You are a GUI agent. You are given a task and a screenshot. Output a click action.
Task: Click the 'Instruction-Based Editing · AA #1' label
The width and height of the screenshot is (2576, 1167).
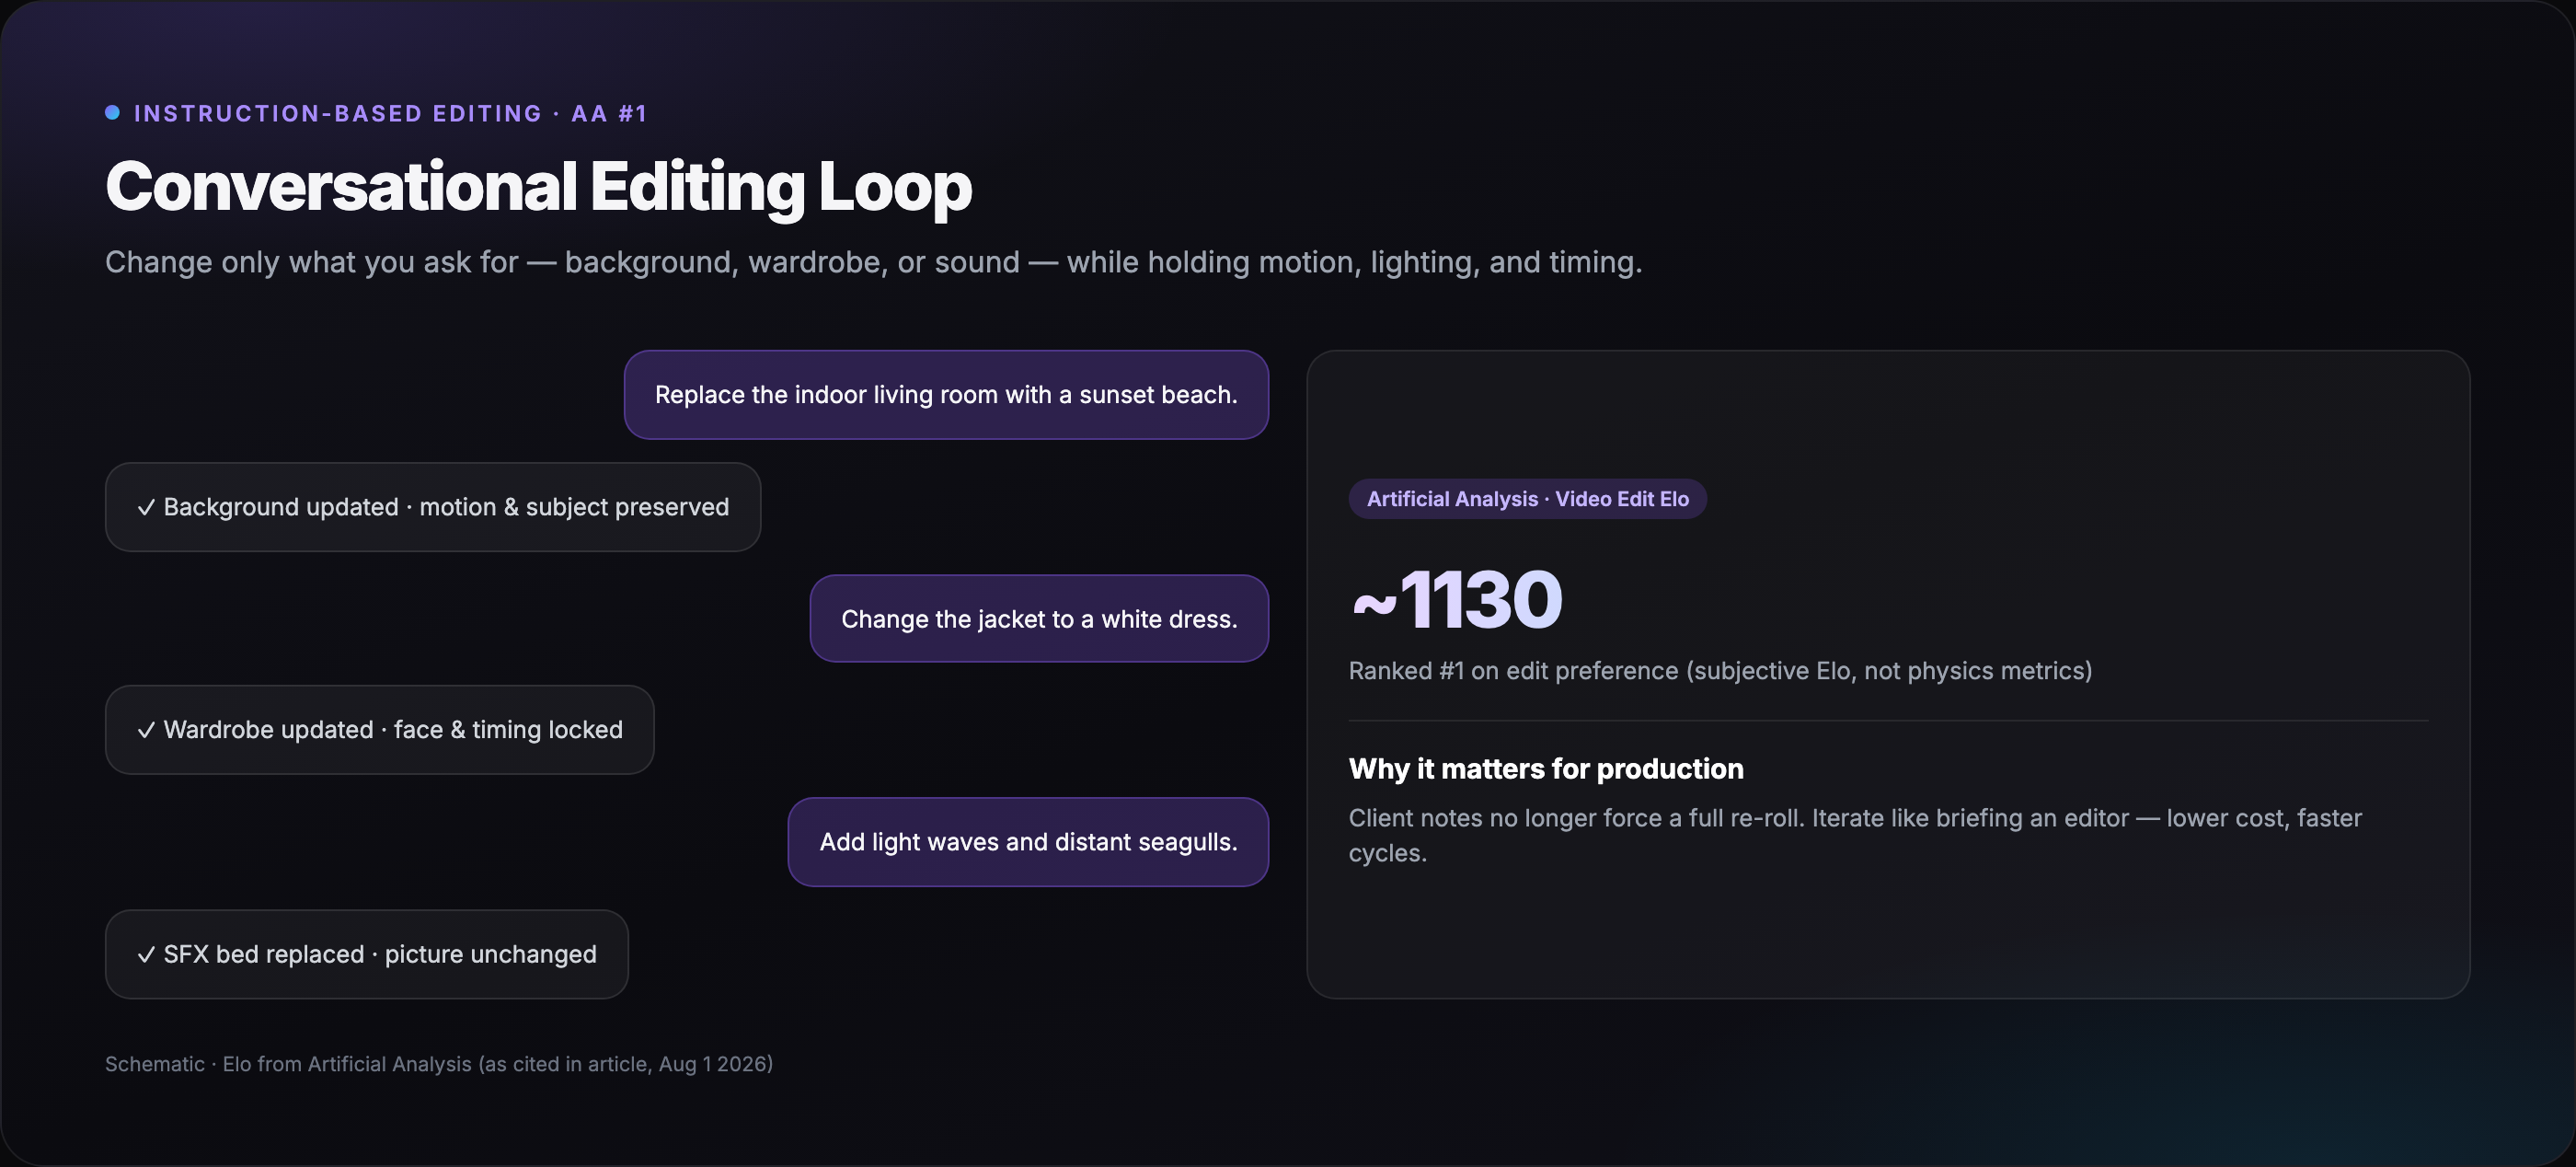point(391,113)
